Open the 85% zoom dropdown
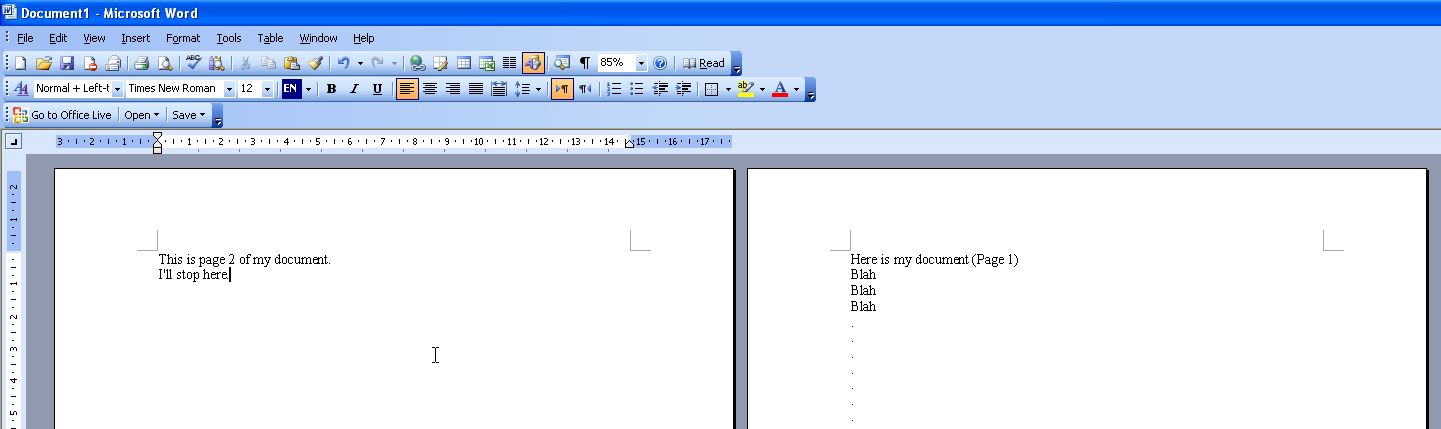Viewport: 1441px width, 429px height. 641,63
